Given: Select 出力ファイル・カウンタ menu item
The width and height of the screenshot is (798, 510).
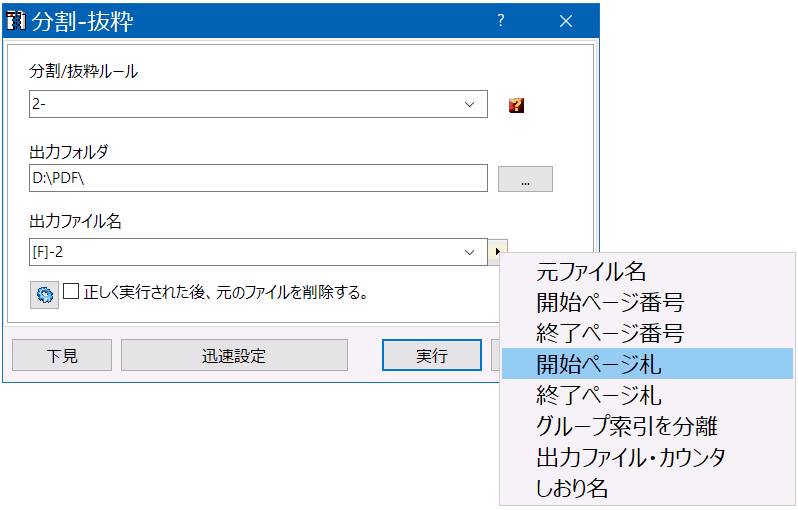Looking at the screenshot, I should coord(647,457).
